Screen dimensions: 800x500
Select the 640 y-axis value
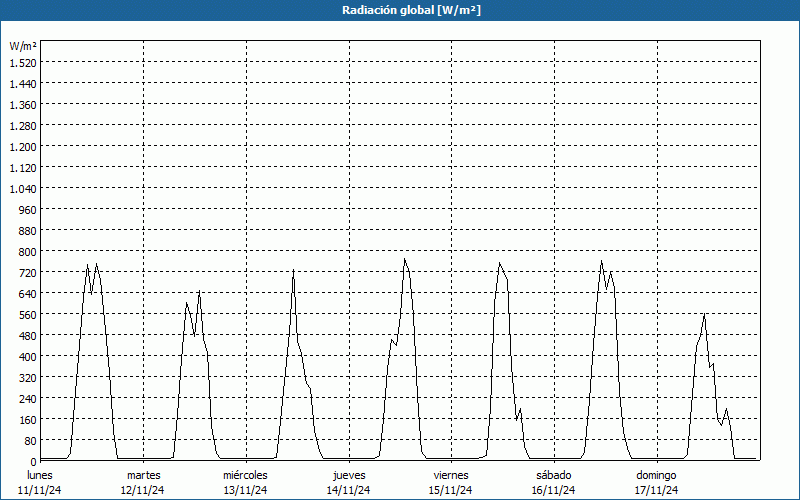(x=28, y=293)
